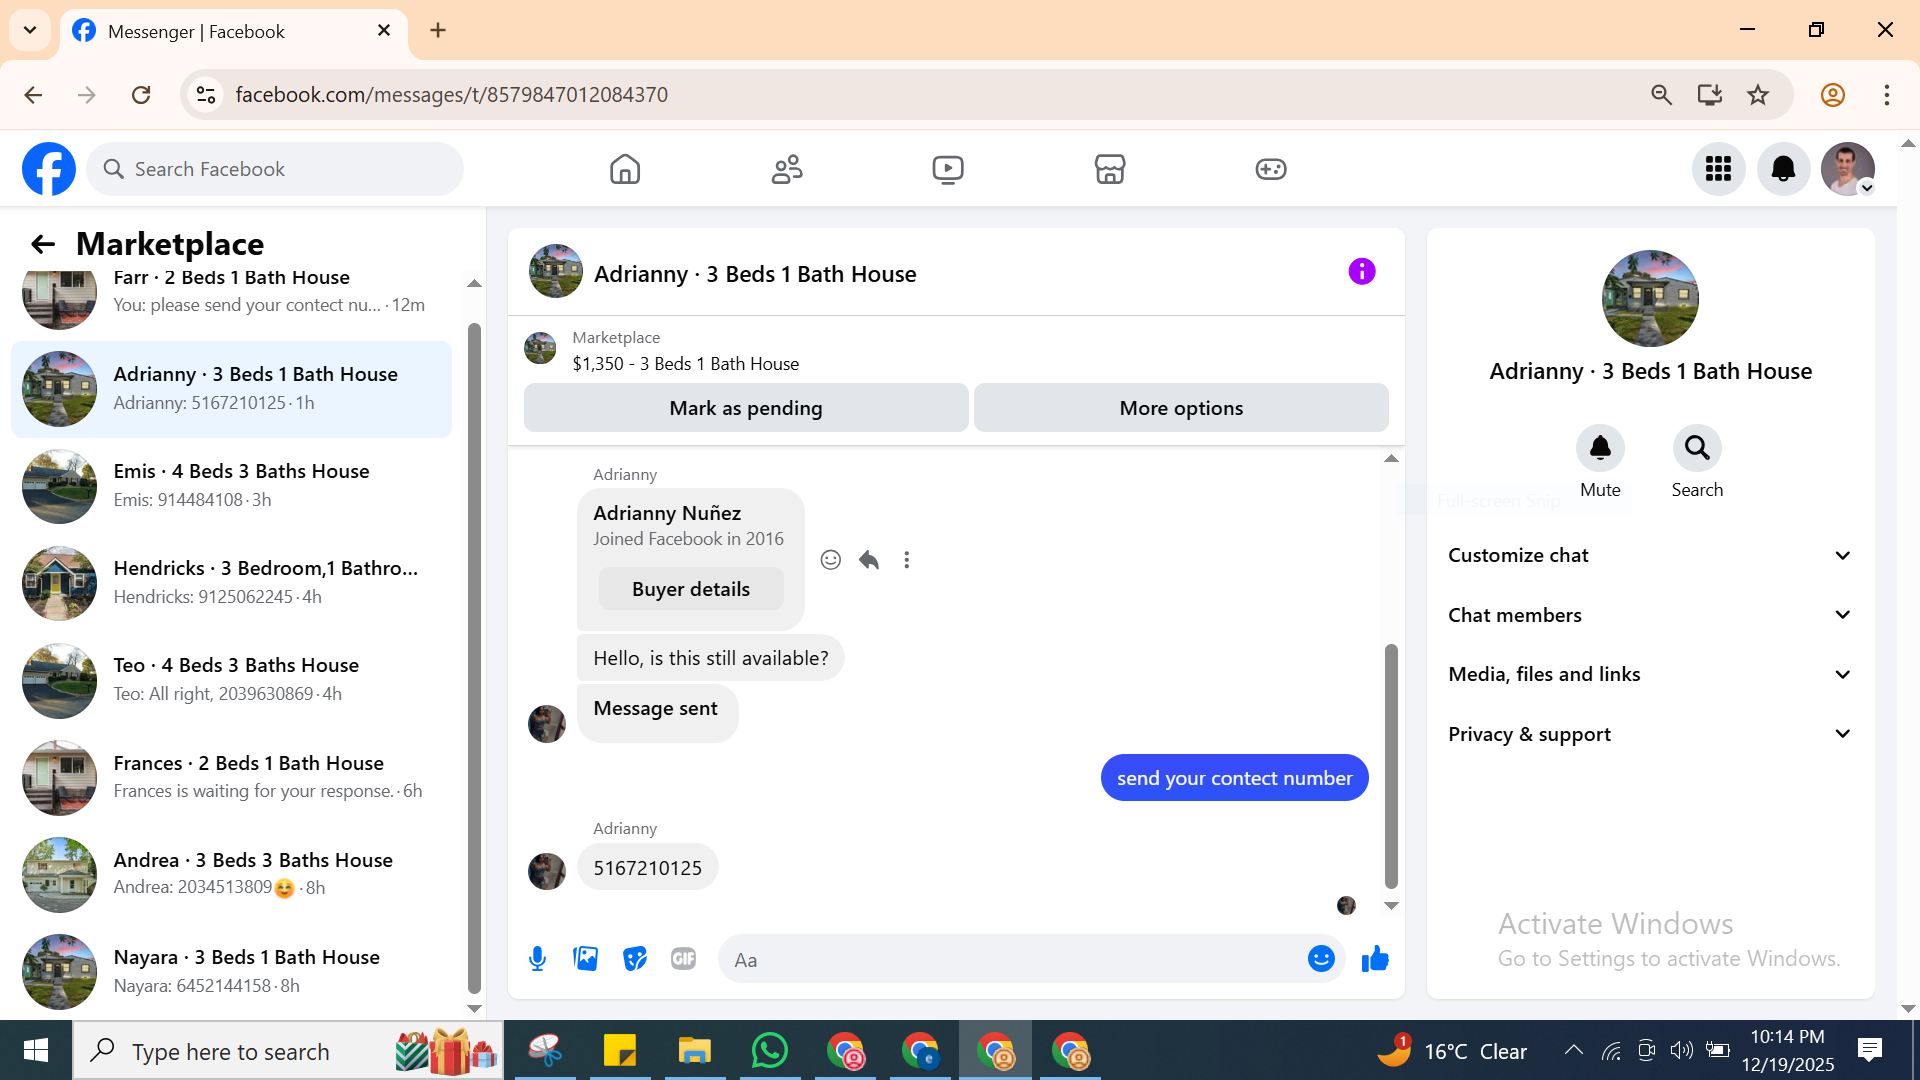Expand Chat members section
Image resolution: width=1920 pixels, height=1080 pixels.
coord(1650,615)
